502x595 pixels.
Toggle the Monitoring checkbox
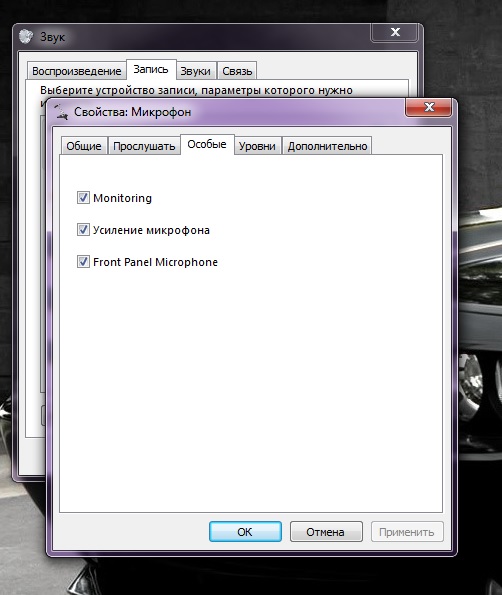pyautogui.click(x=83, y=198)
